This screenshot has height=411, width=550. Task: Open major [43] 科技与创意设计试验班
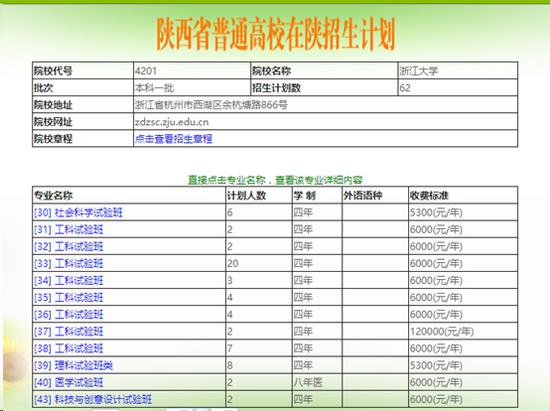click(x=93, y=399)
